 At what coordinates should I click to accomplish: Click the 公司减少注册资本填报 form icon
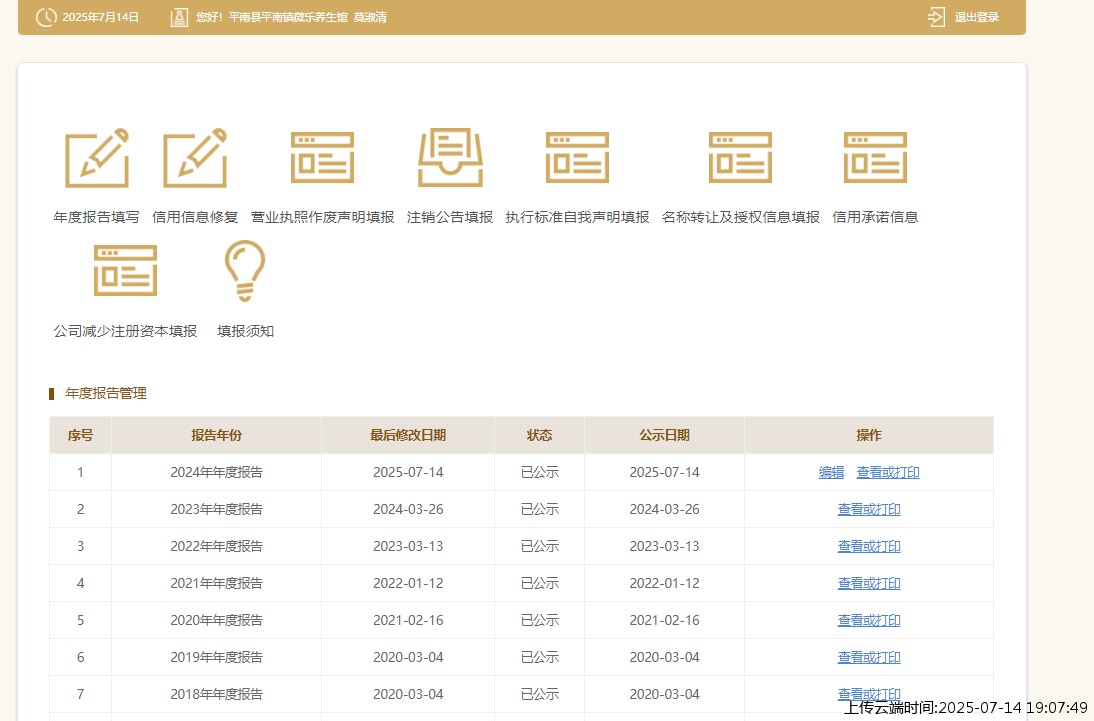tap(126, 271)
